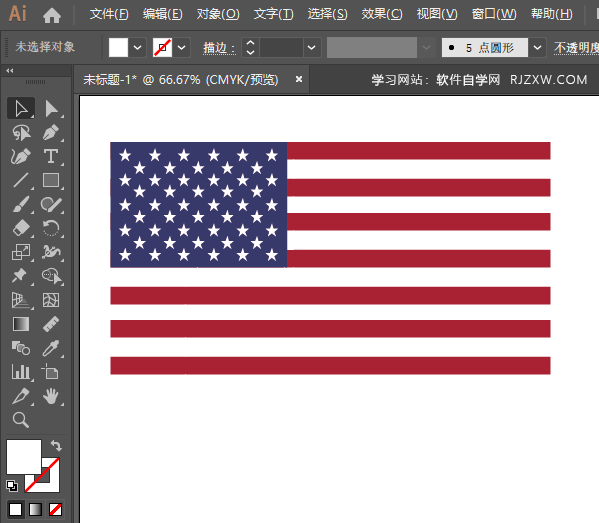
Task: Click the large Fill box in toolbox
Action: pyautogui.click(x=24, y=457)
